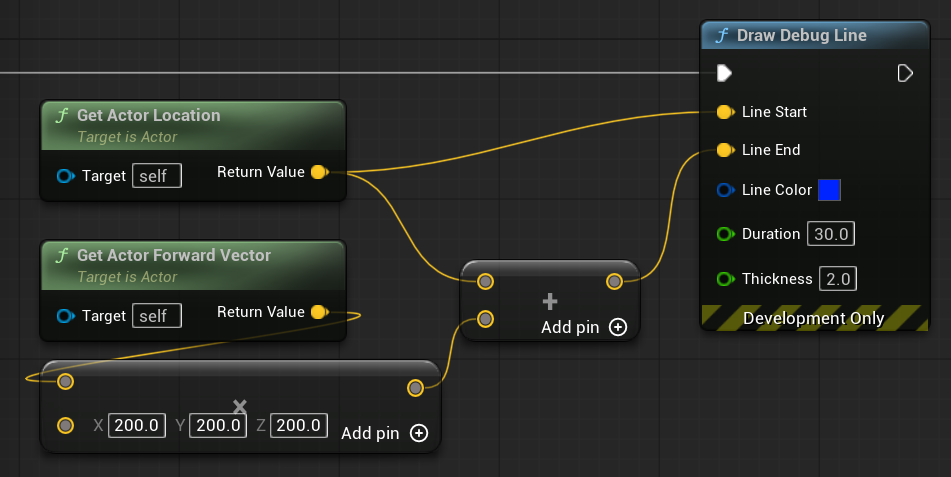Click Get Actor Location Return Value pin
951x477 pixels.
[318, 172]
